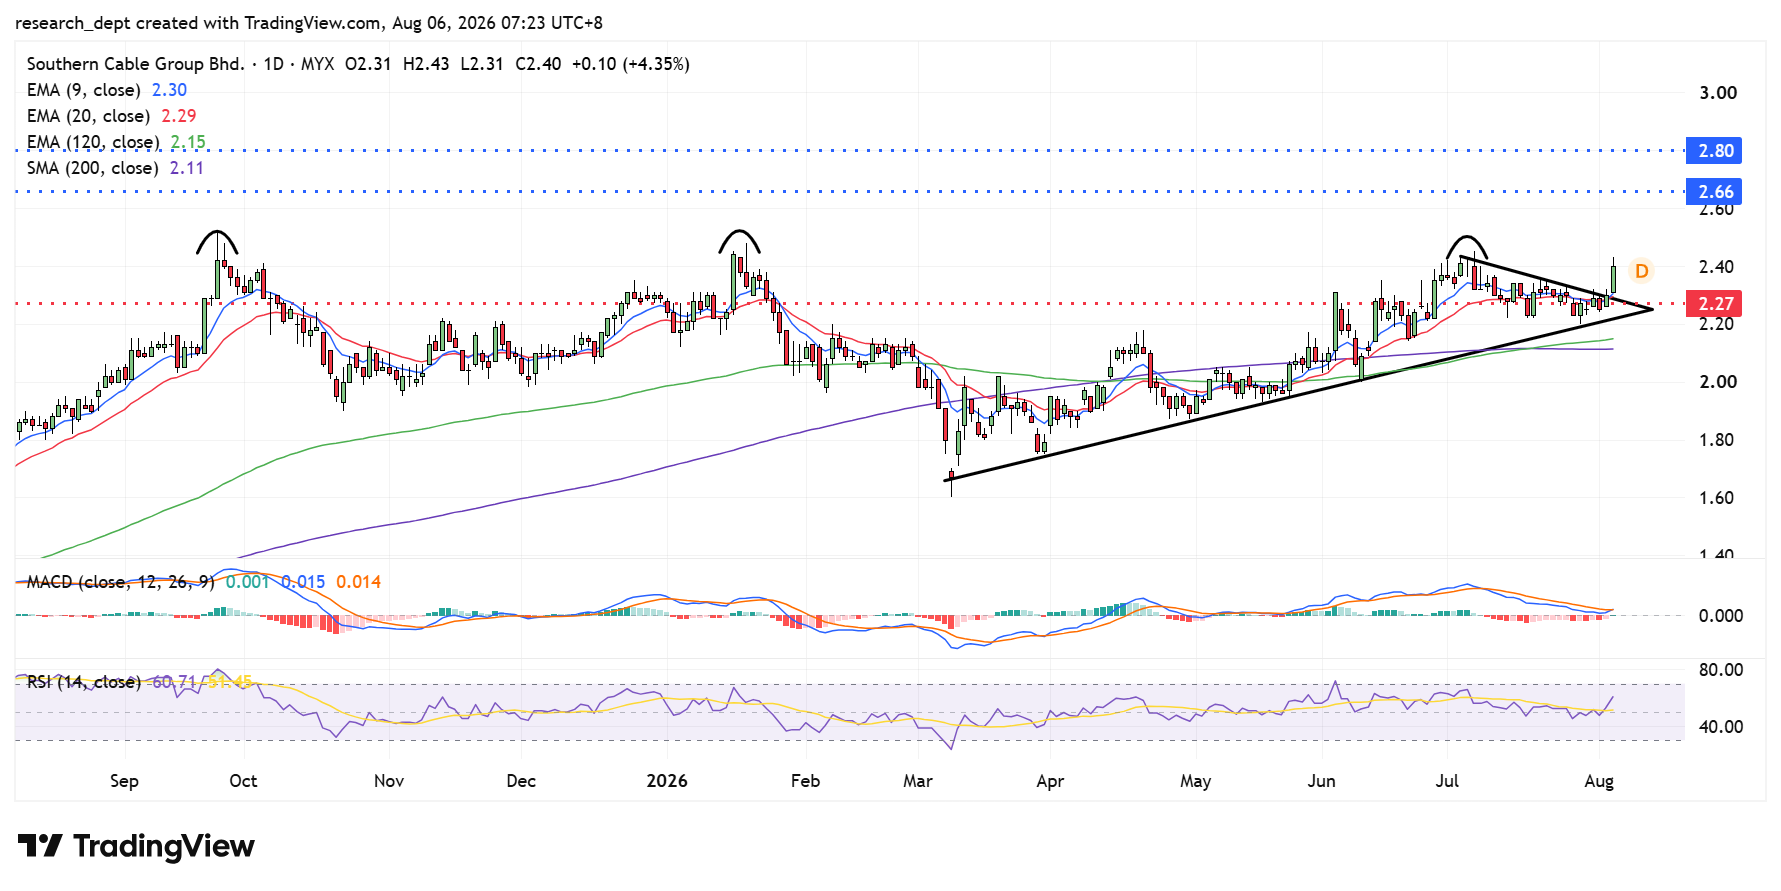Select the MACD (close, 12, 26, 9) label
1781x891 pixels.
[x=121, y=582]
